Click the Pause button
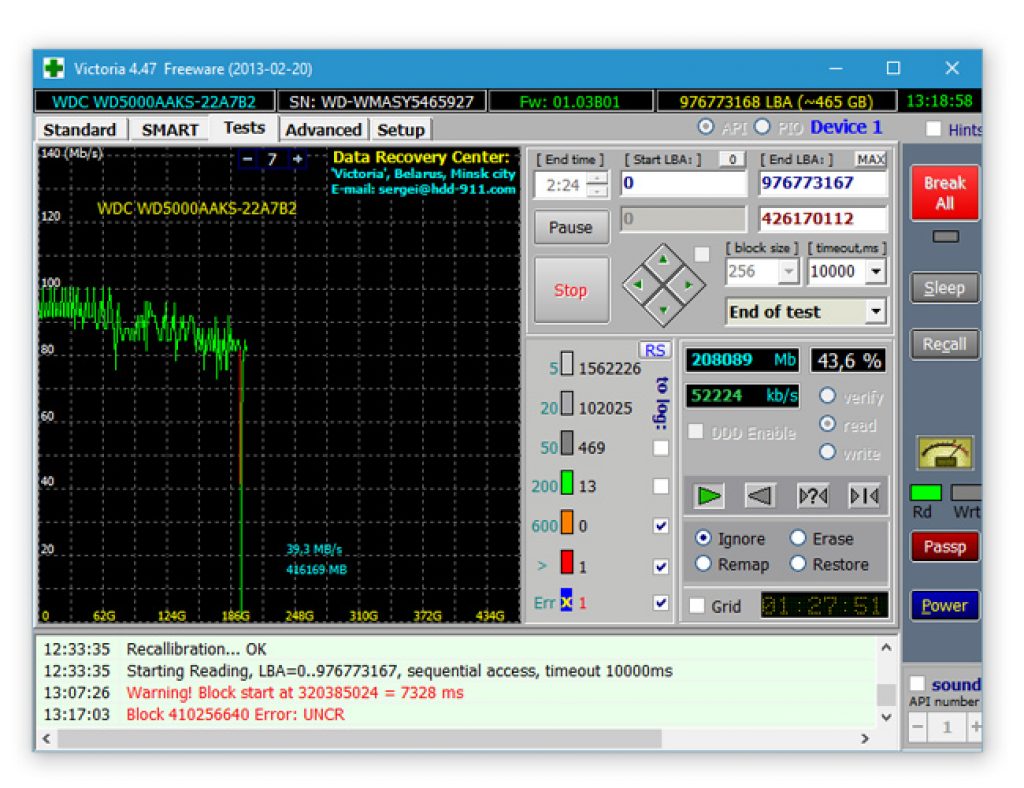This screenshot has height=788, width=1024. point(571,227)
